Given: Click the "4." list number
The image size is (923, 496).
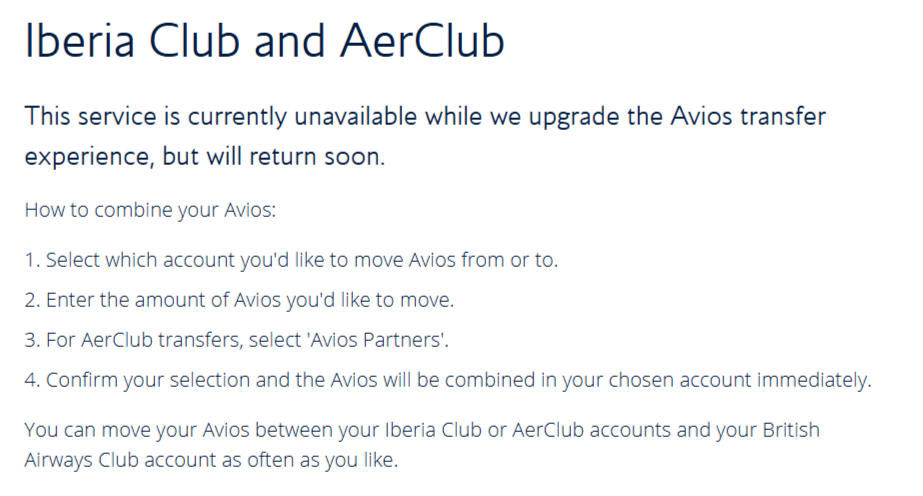Looking at the screenshot, I should click(31, 381).
